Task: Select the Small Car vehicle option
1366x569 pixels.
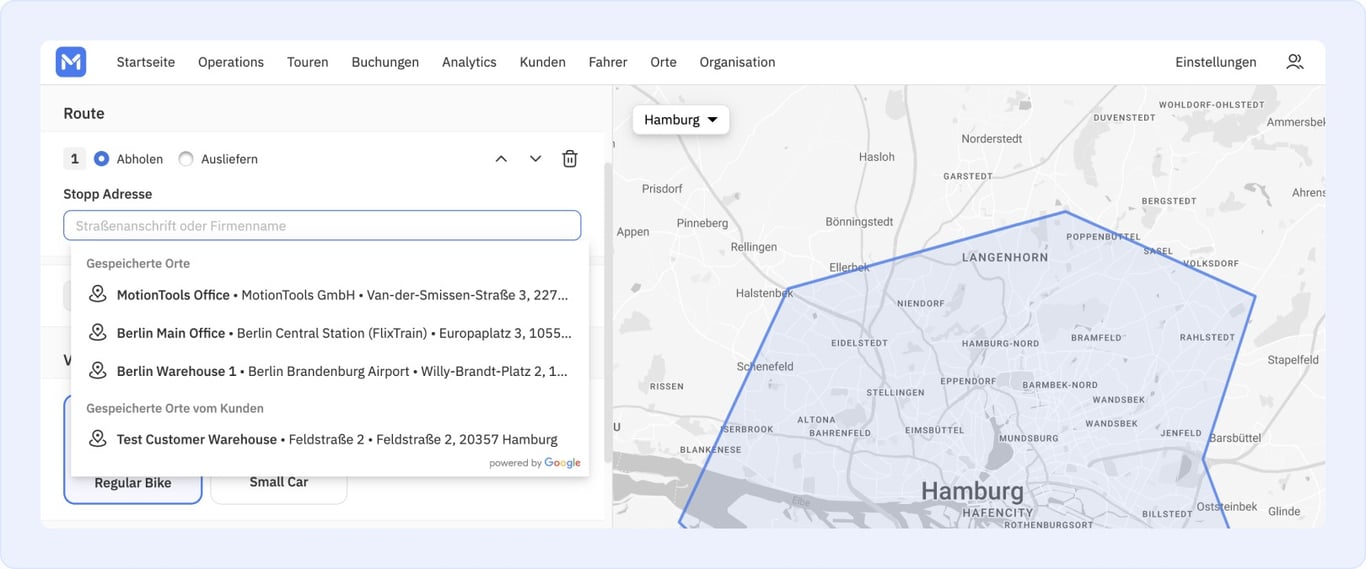Action: click(x=279, y=482)
